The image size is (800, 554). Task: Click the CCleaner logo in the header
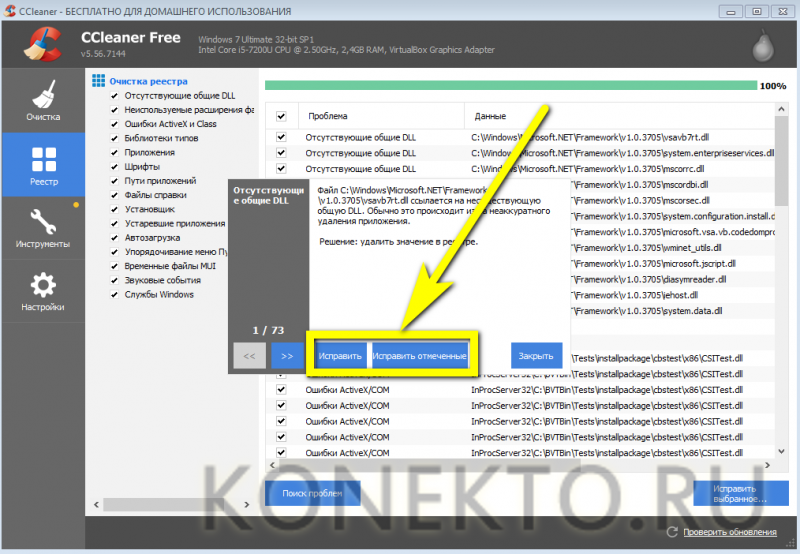point(43,44)
